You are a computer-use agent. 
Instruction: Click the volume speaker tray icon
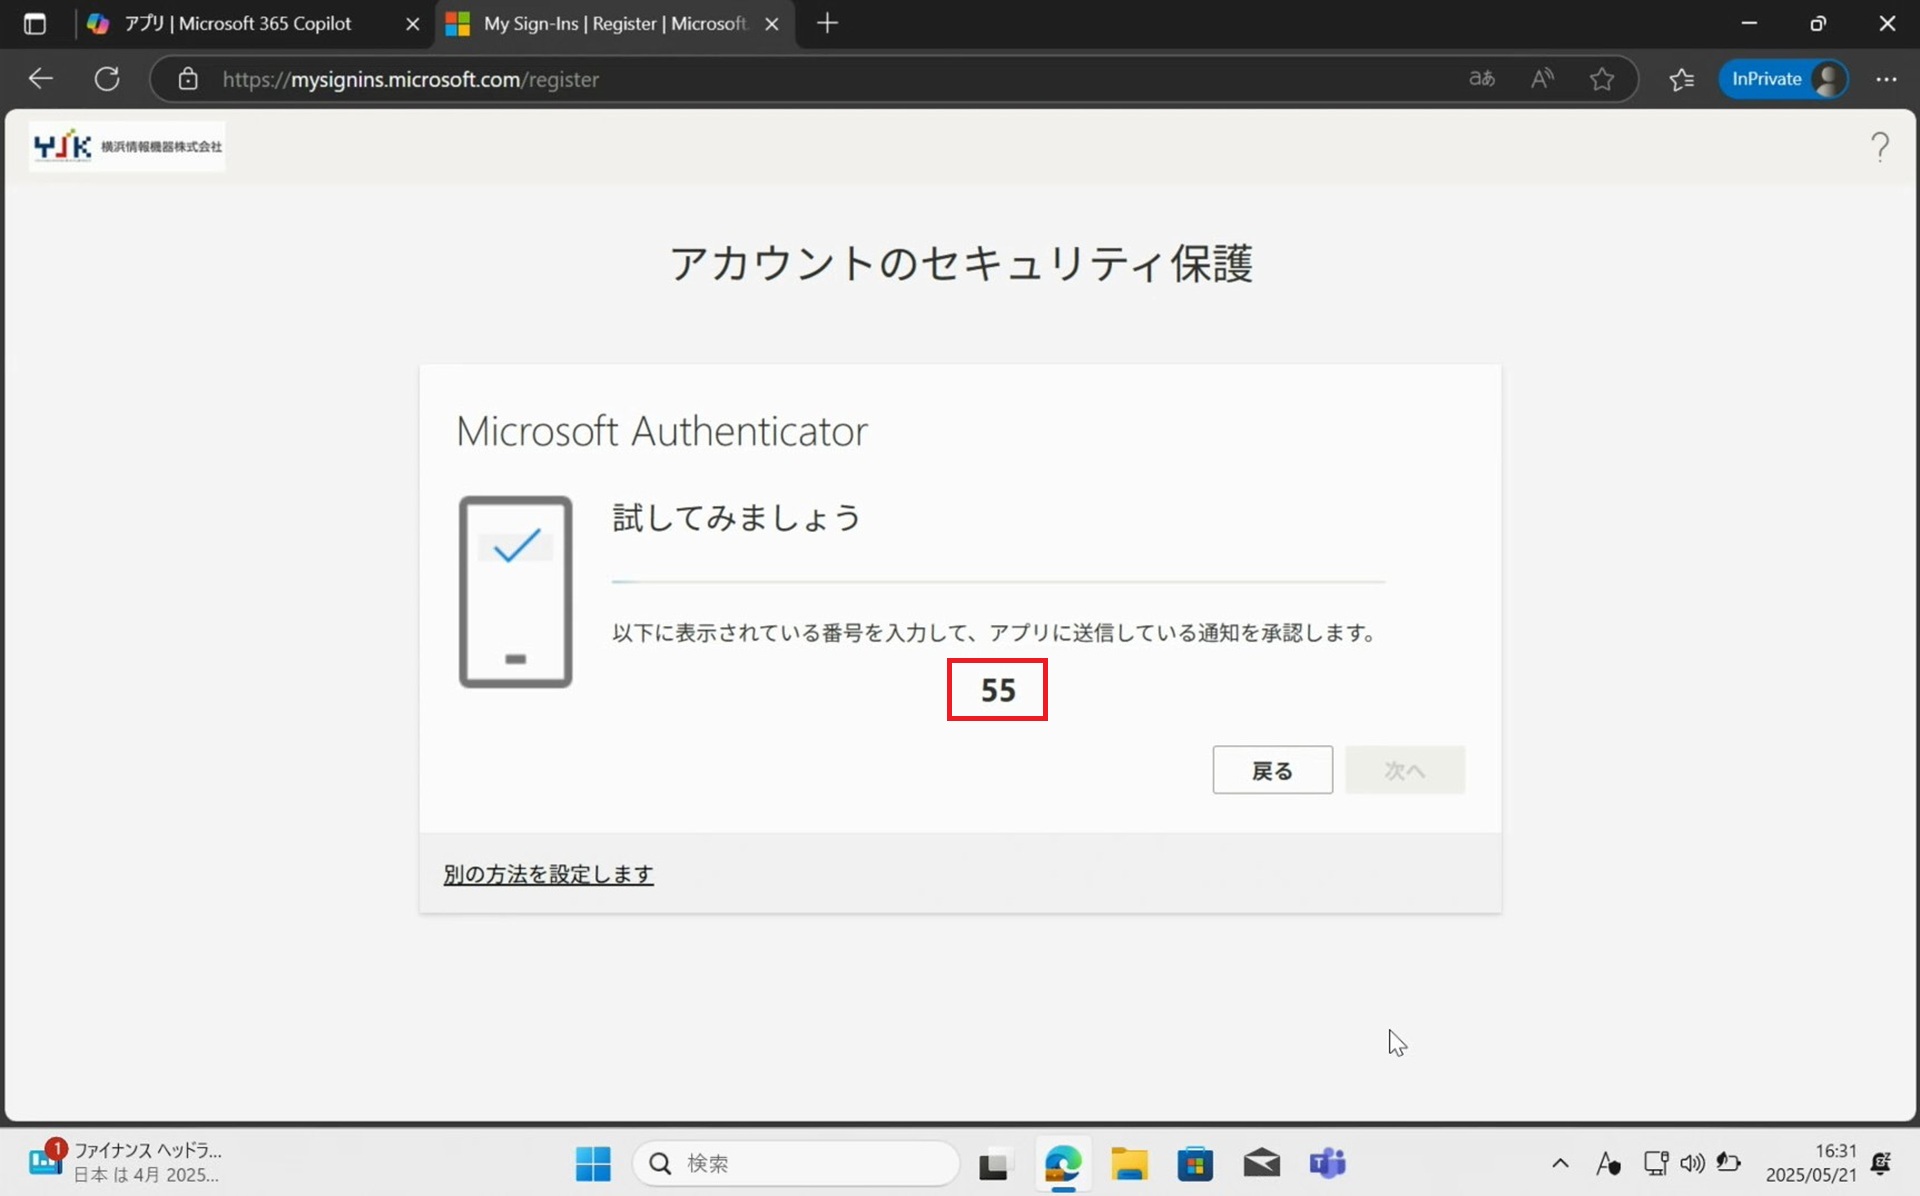tap(1692, 1163)
